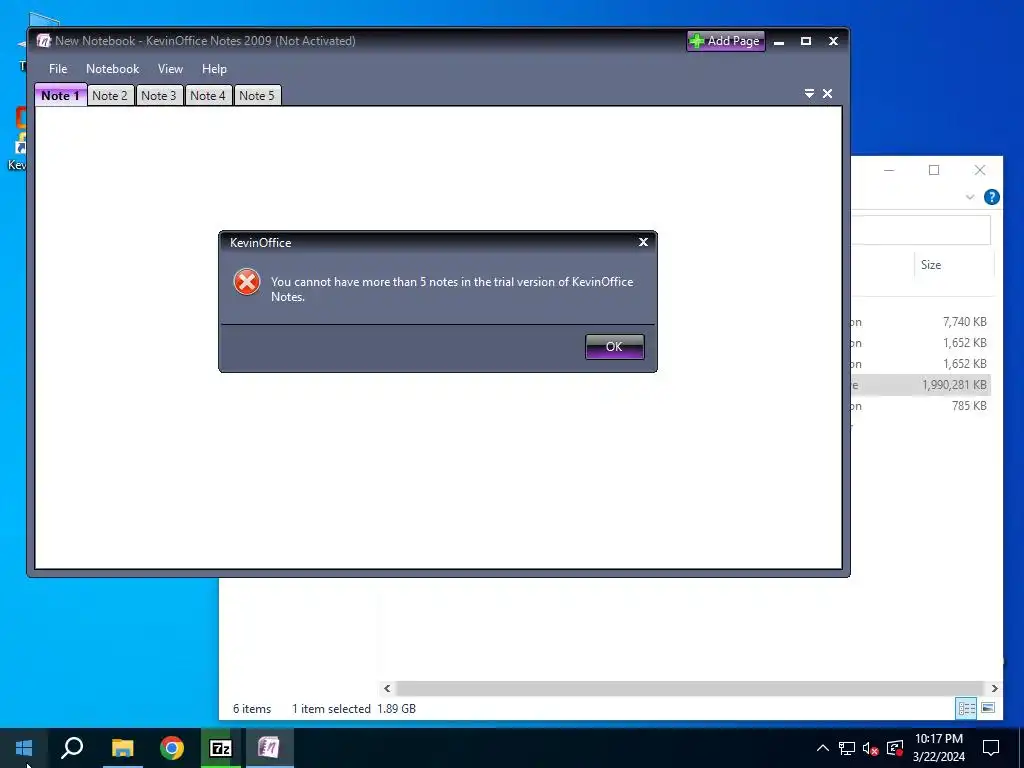Click the red error icon in dialog
Viewport: 1024px width, 768px height.
tap(247, 282)
